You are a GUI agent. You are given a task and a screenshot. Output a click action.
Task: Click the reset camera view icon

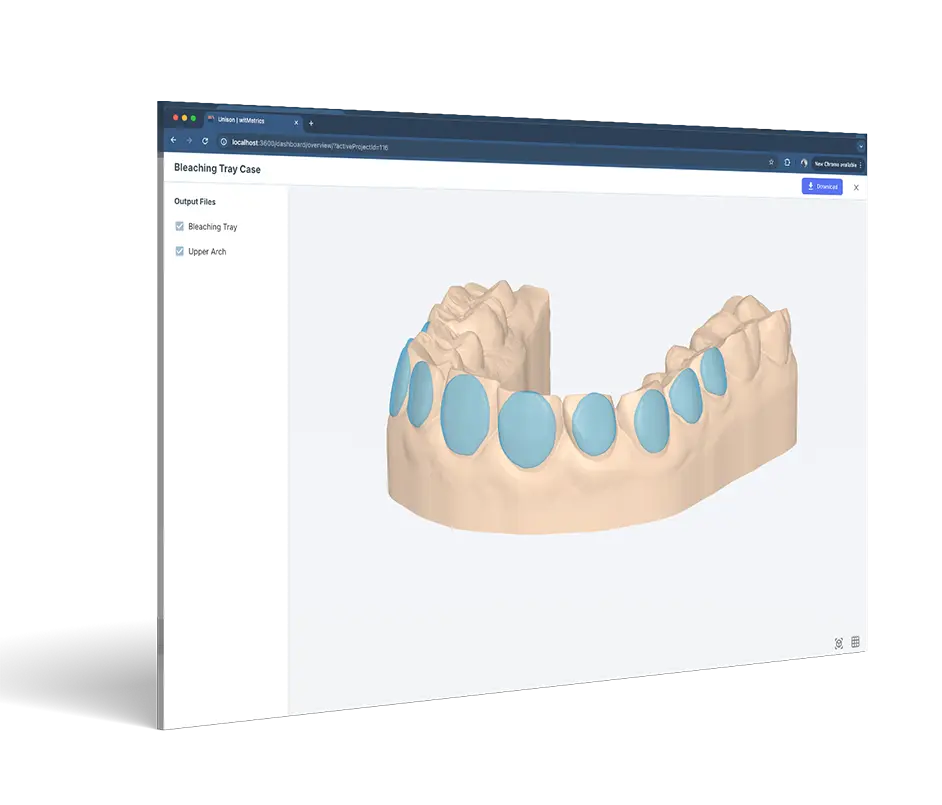point(839,643)
